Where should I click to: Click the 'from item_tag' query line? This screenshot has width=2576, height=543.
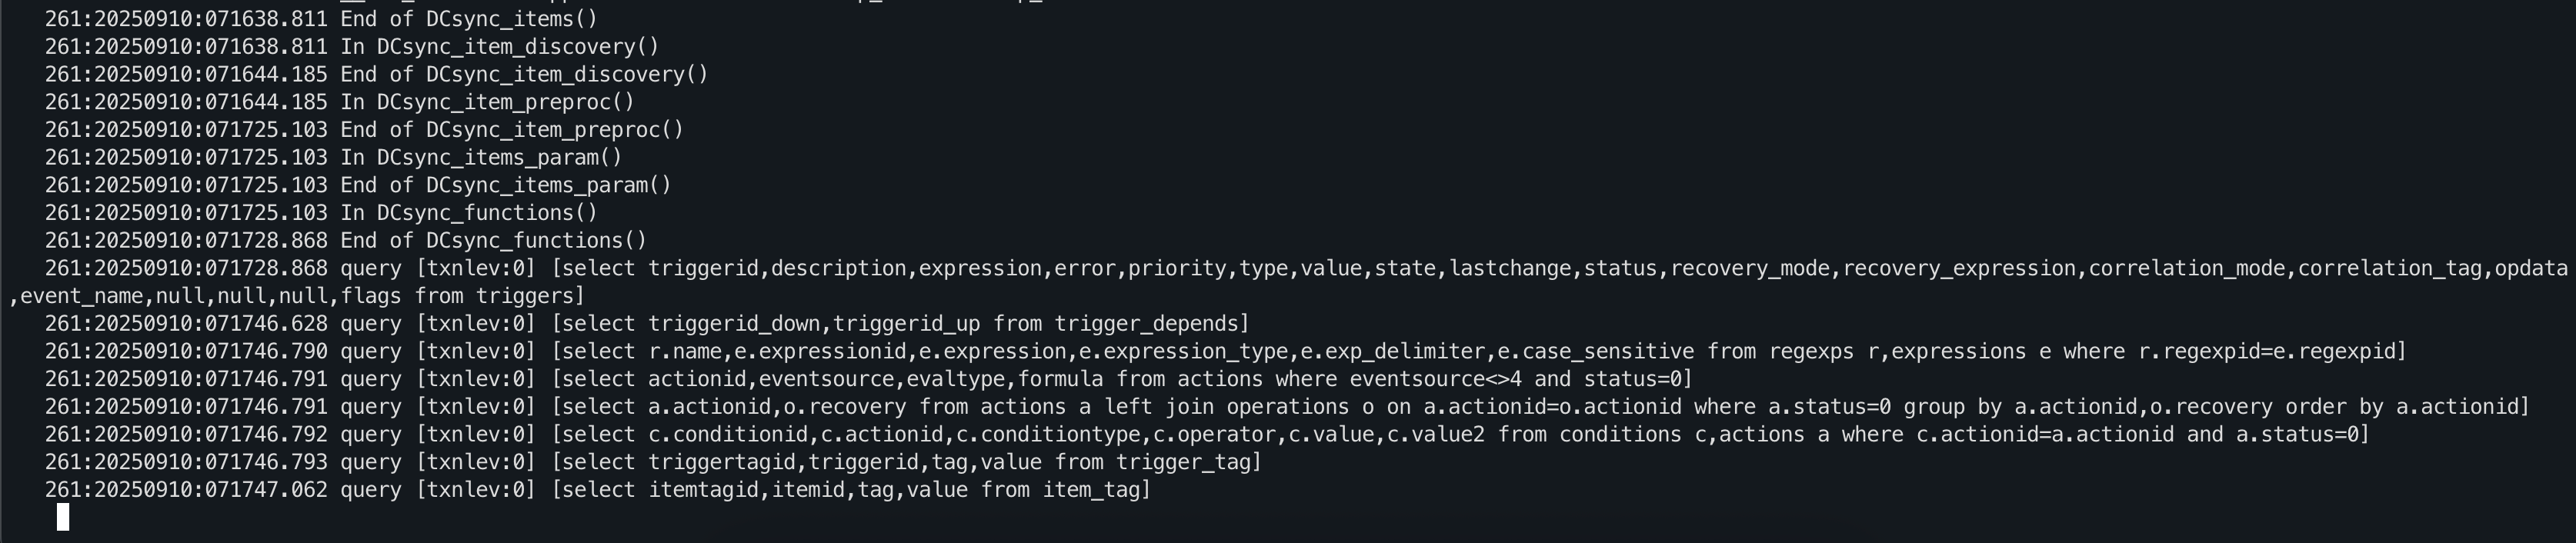click(598, 490)
